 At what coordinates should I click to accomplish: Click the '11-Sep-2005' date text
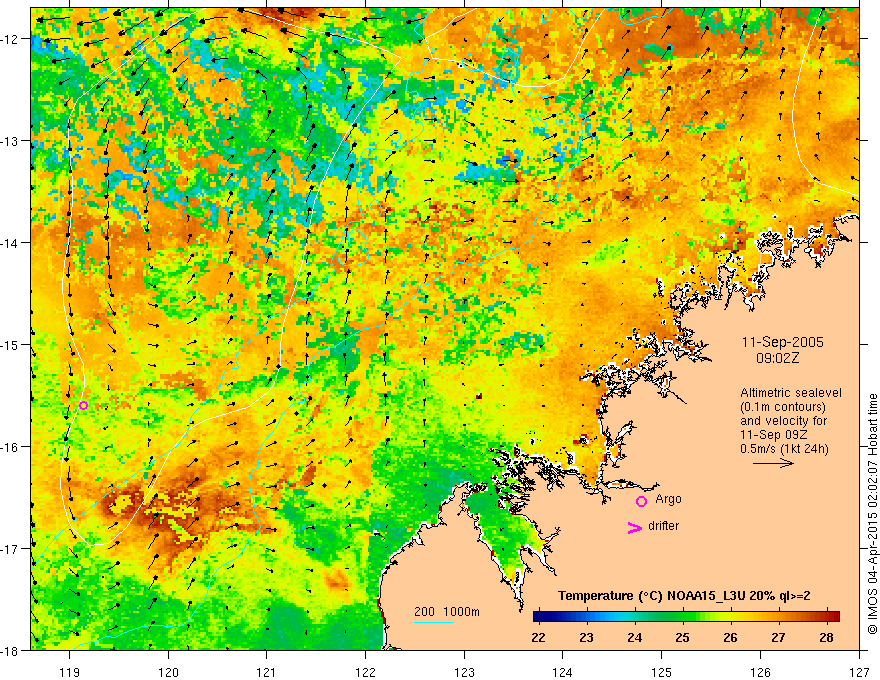[x=782, y=342]
